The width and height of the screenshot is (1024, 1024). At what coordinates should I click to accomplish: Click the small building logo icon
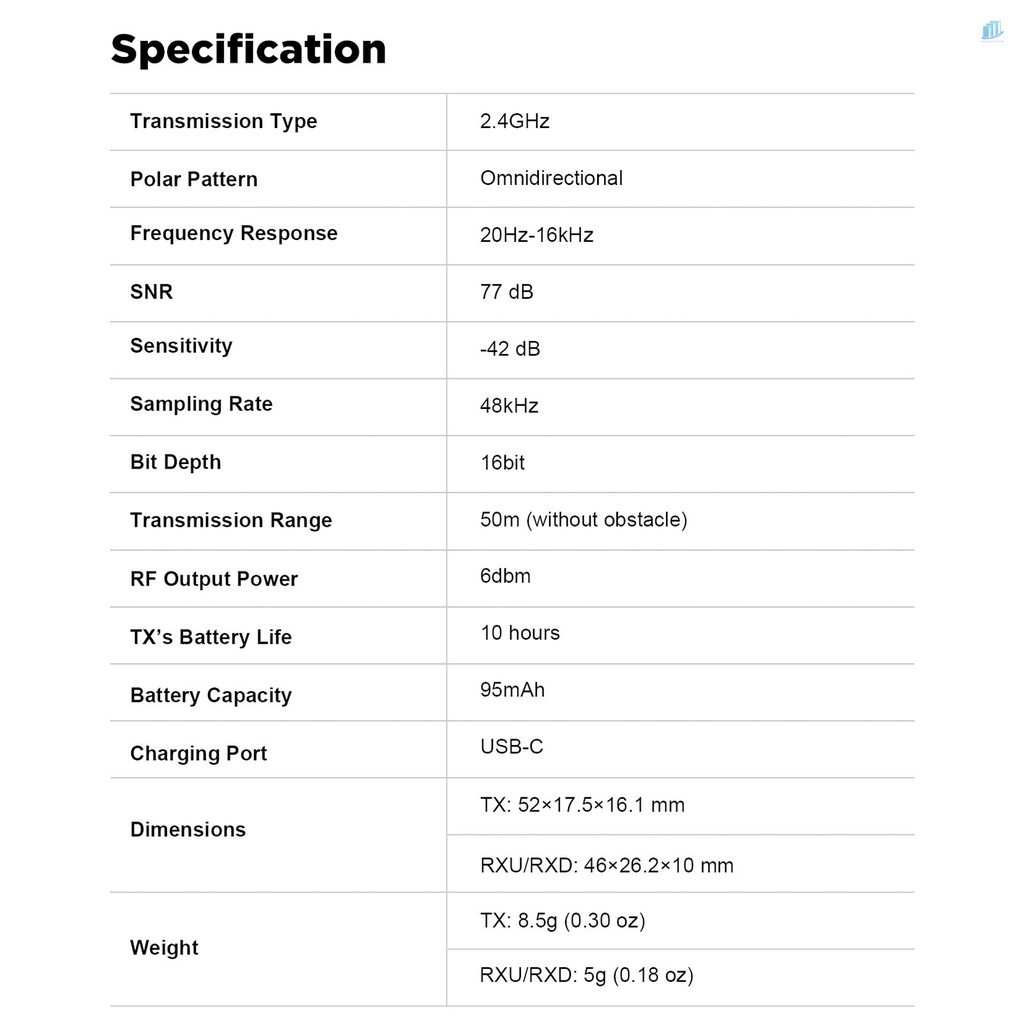pyautogui.click(x=992, y=31)
